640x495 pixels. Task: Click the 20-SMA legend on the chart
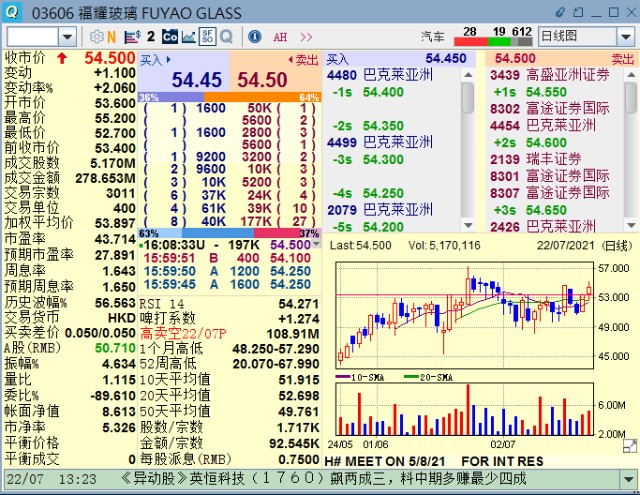click(428, 377)
